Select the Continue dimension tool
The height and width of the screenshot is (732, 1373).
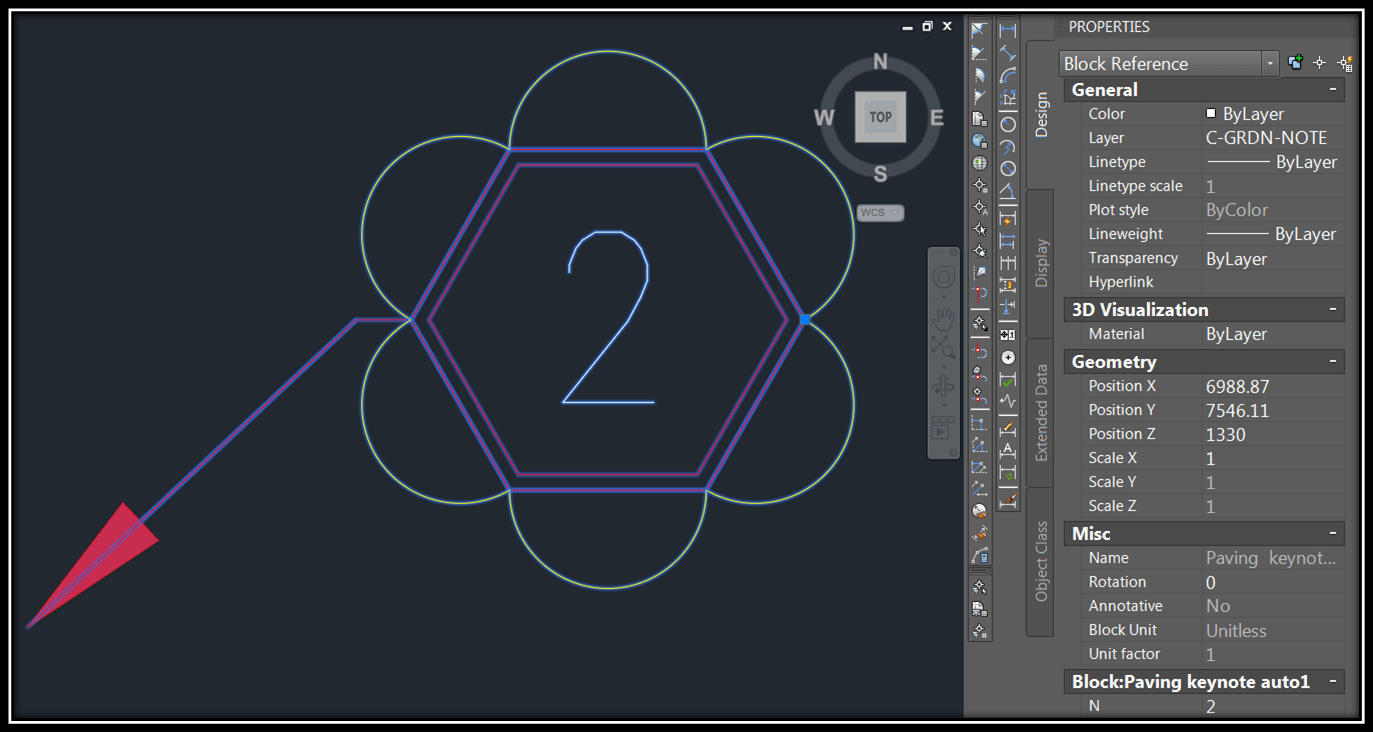pyautogui.click(x=1008, y=262)
